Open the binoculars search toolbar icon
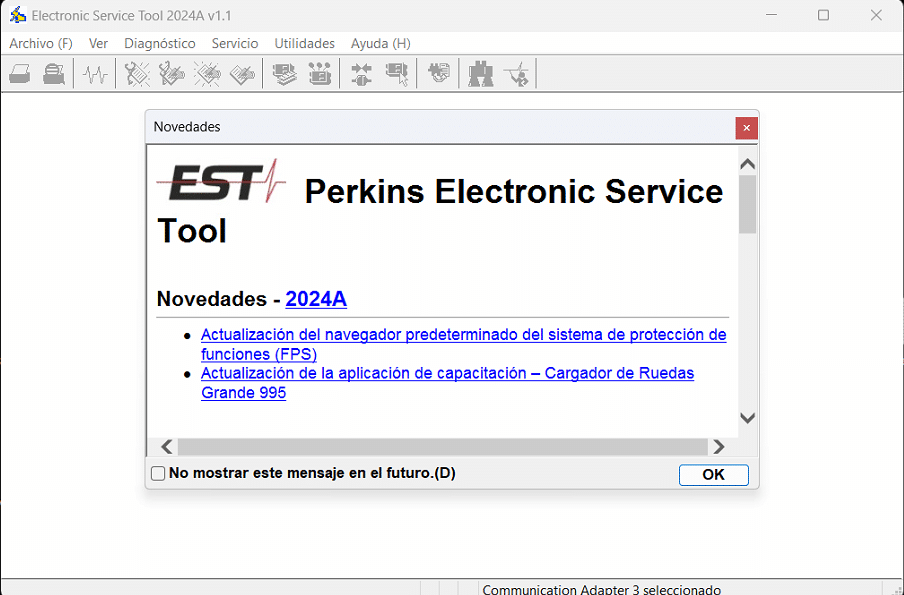904x595 pixels. 480,73
